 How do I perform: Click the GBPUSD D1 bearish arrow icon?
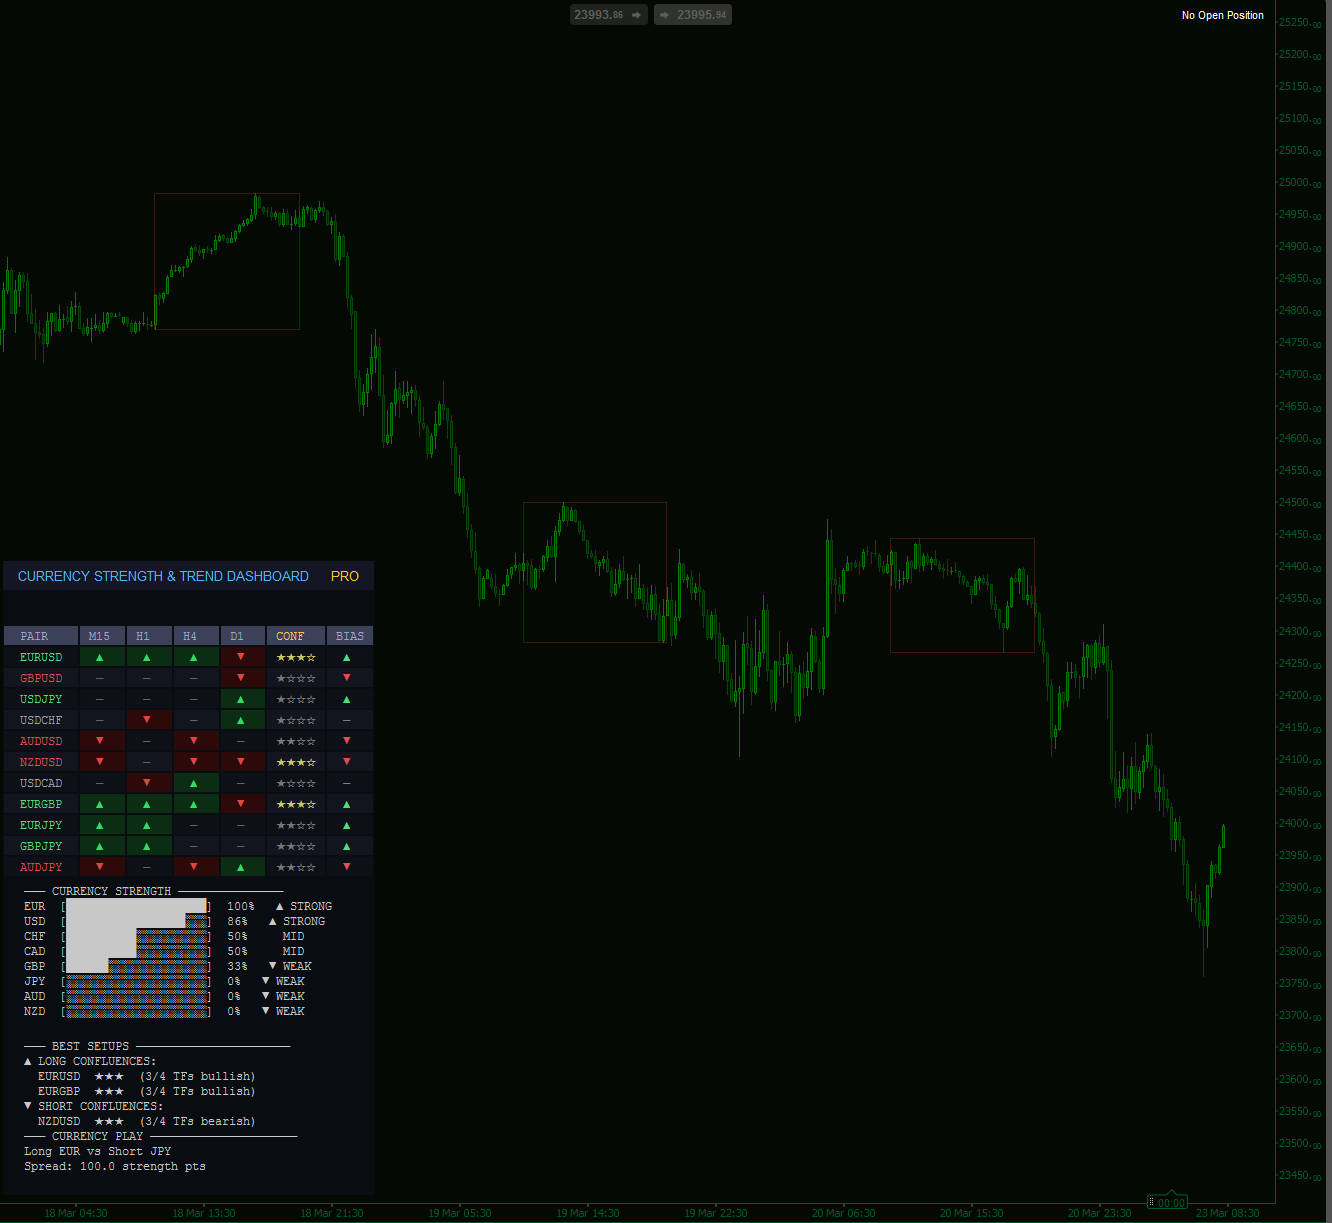242,678
